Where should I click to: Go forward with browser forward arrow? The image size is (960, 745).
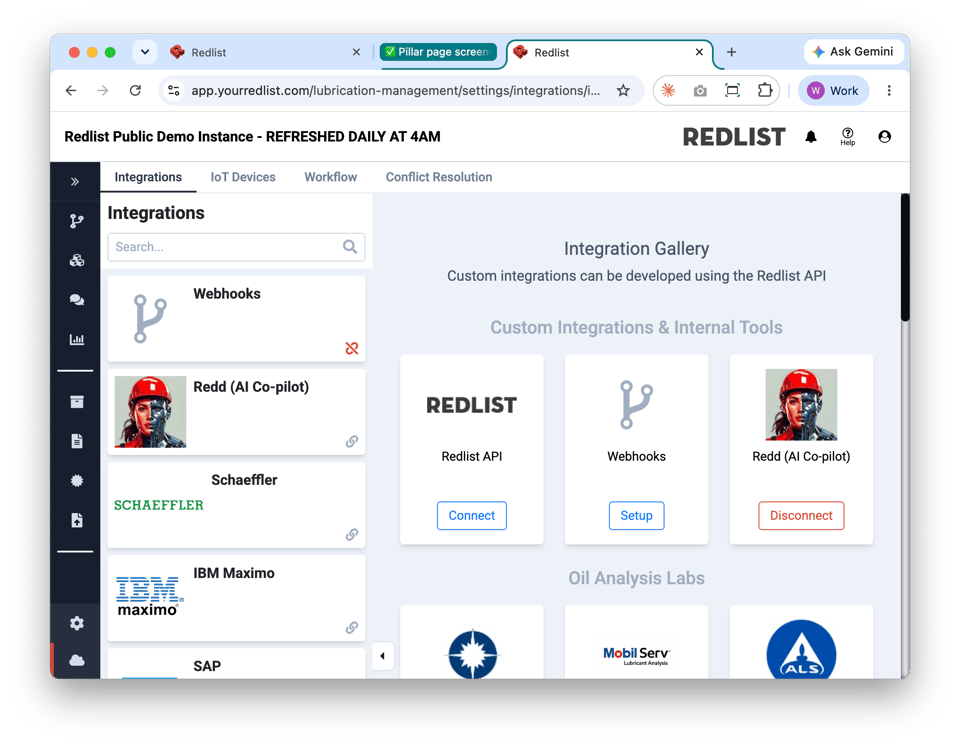coord(103,91)
